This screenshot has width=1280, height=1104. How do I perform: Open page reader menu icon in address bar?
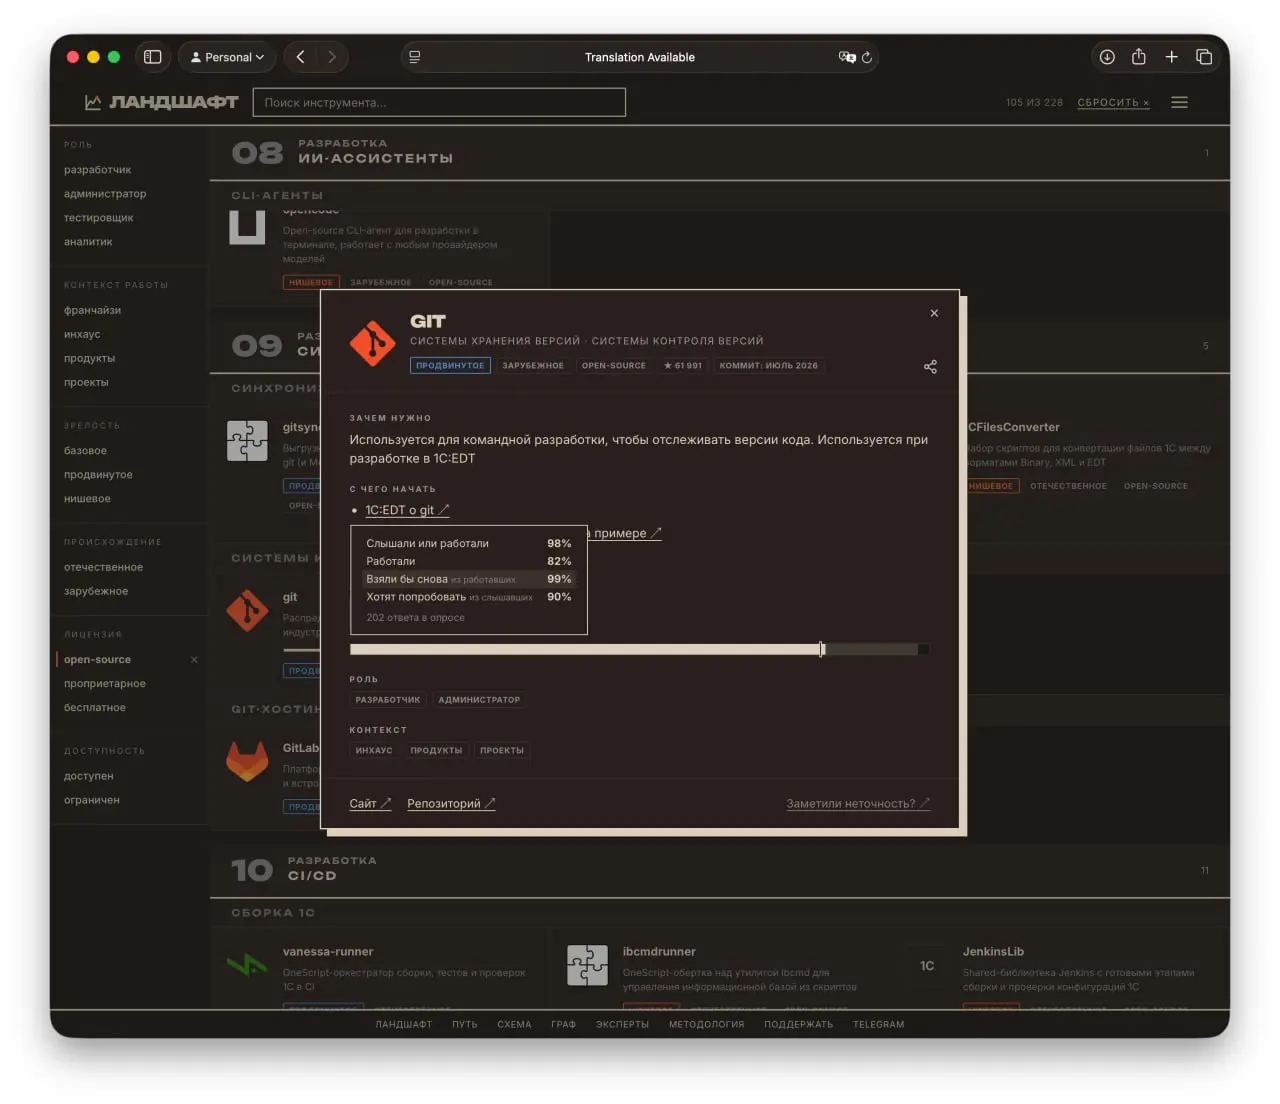click(415, 57)
